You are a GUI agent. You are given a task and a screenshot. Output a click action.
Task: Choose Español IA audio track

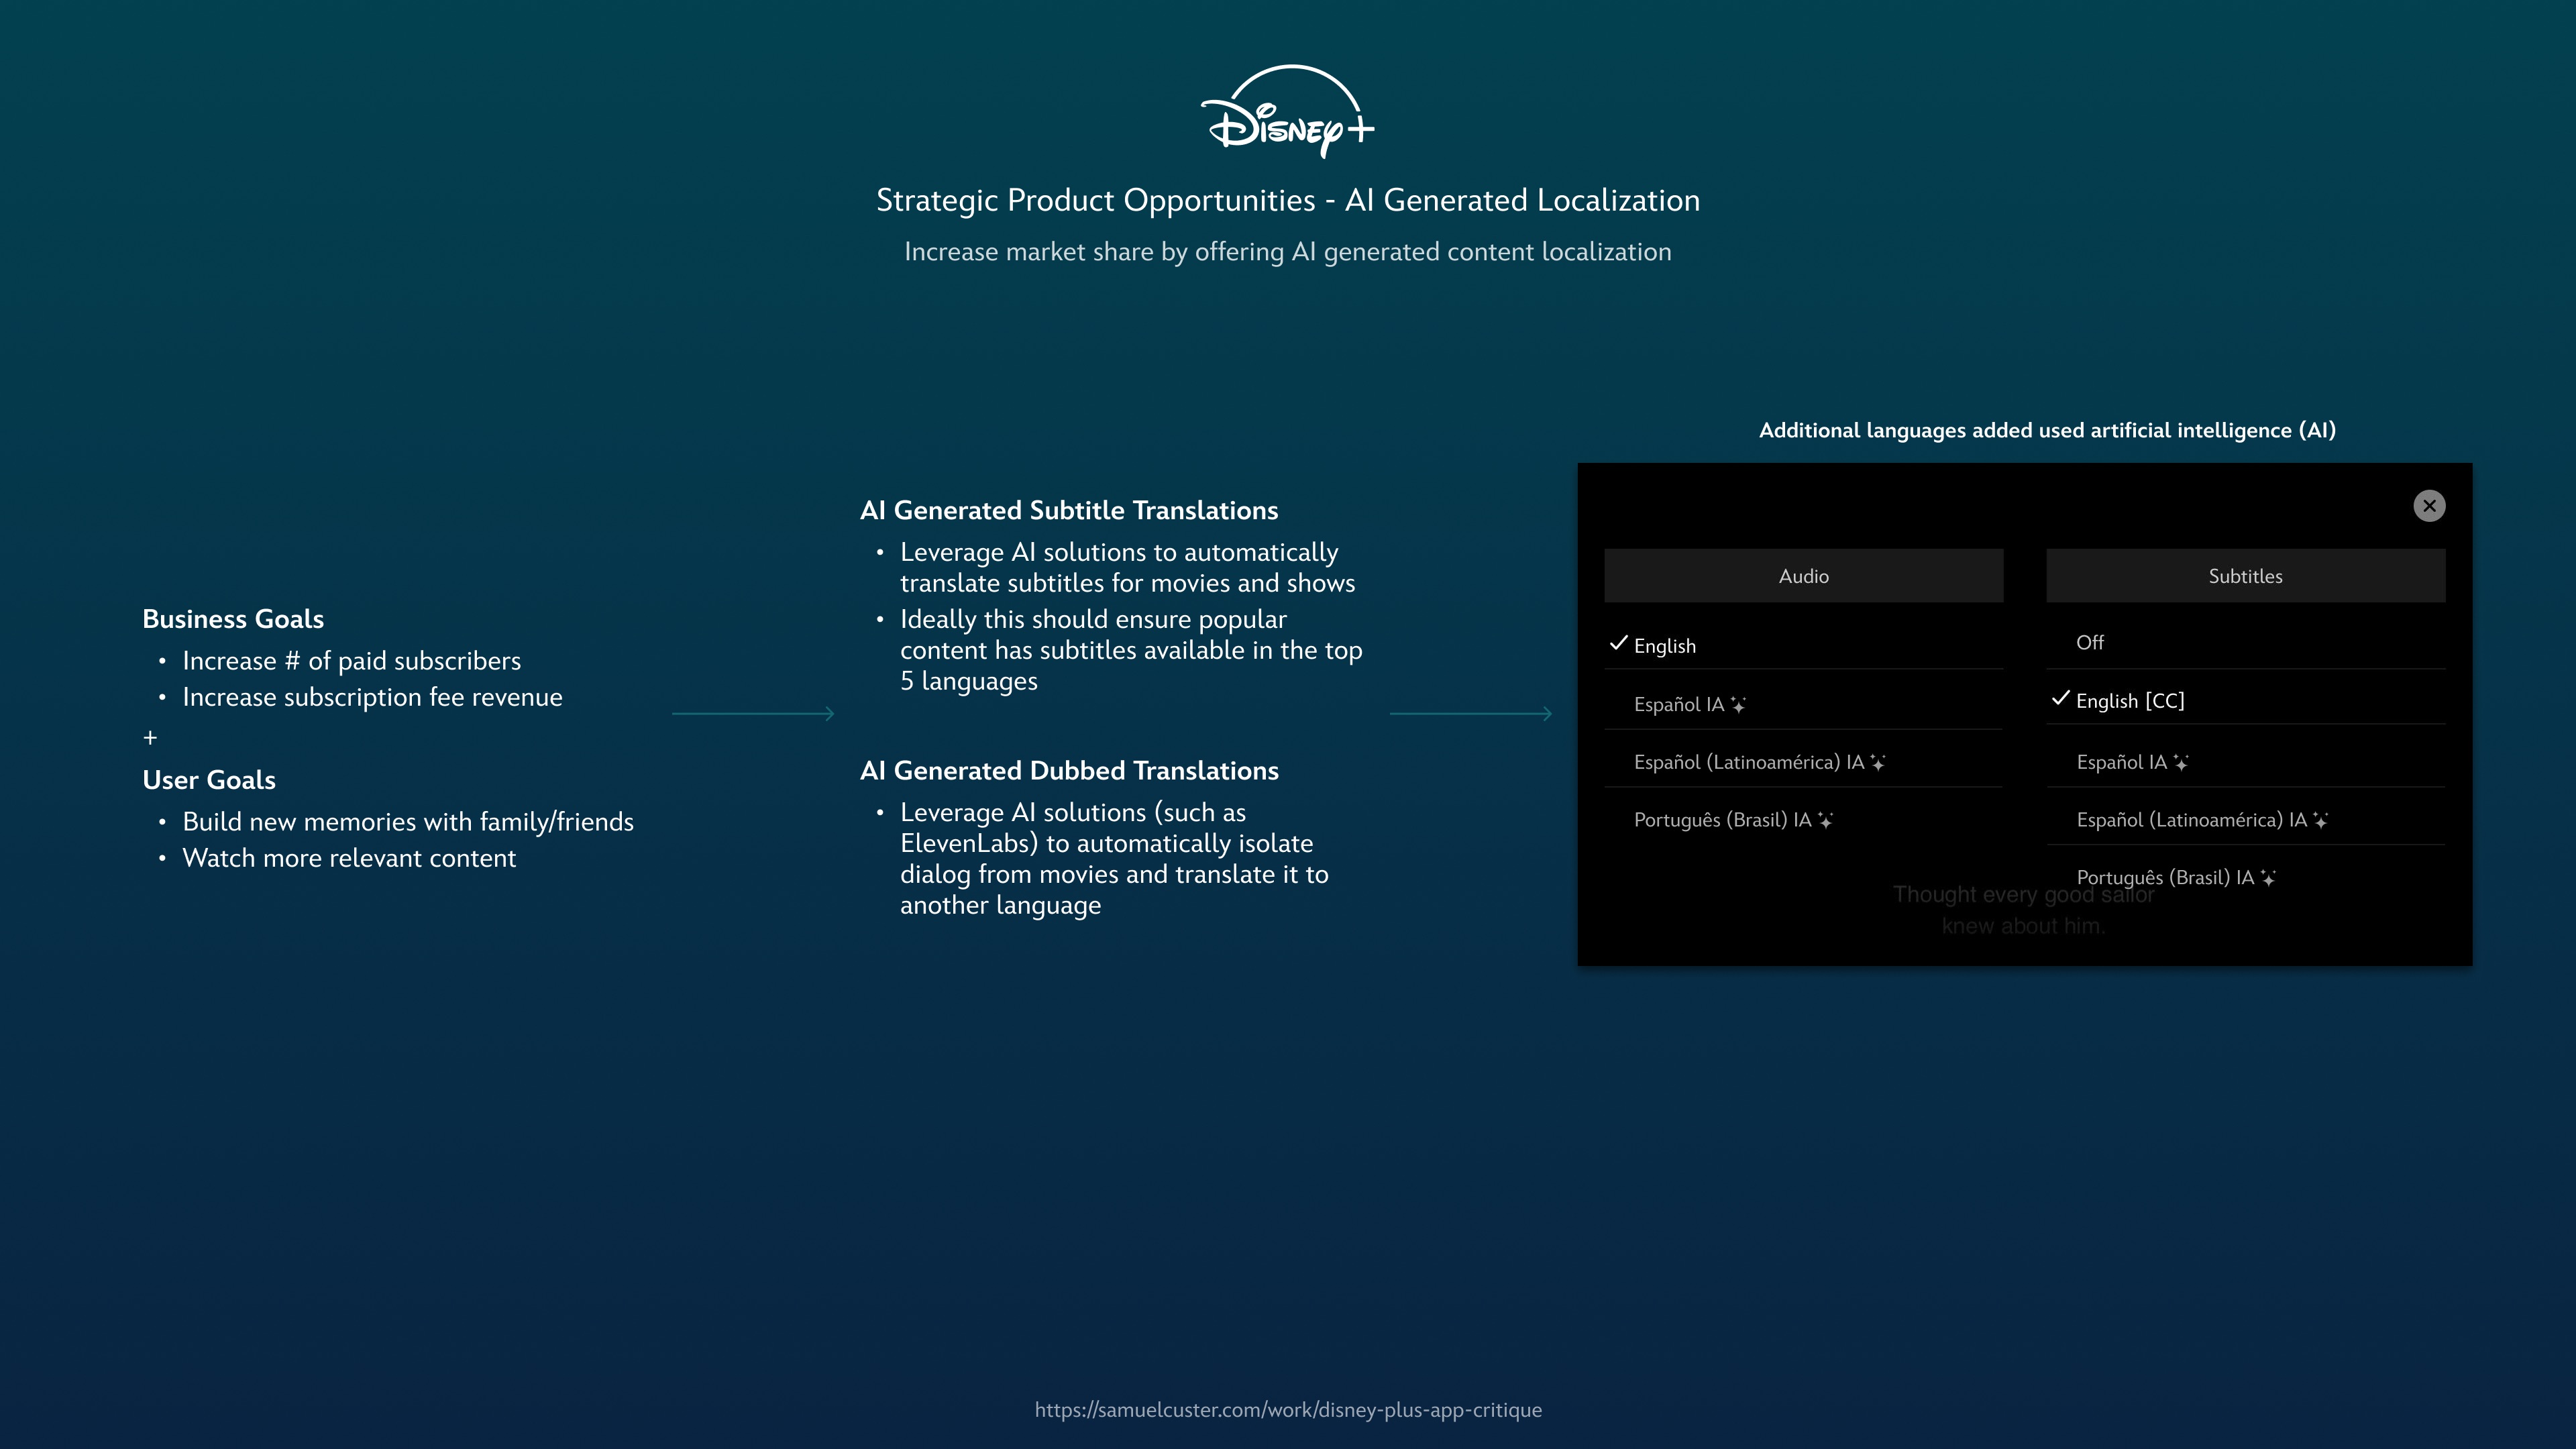tap(1679, 705)
